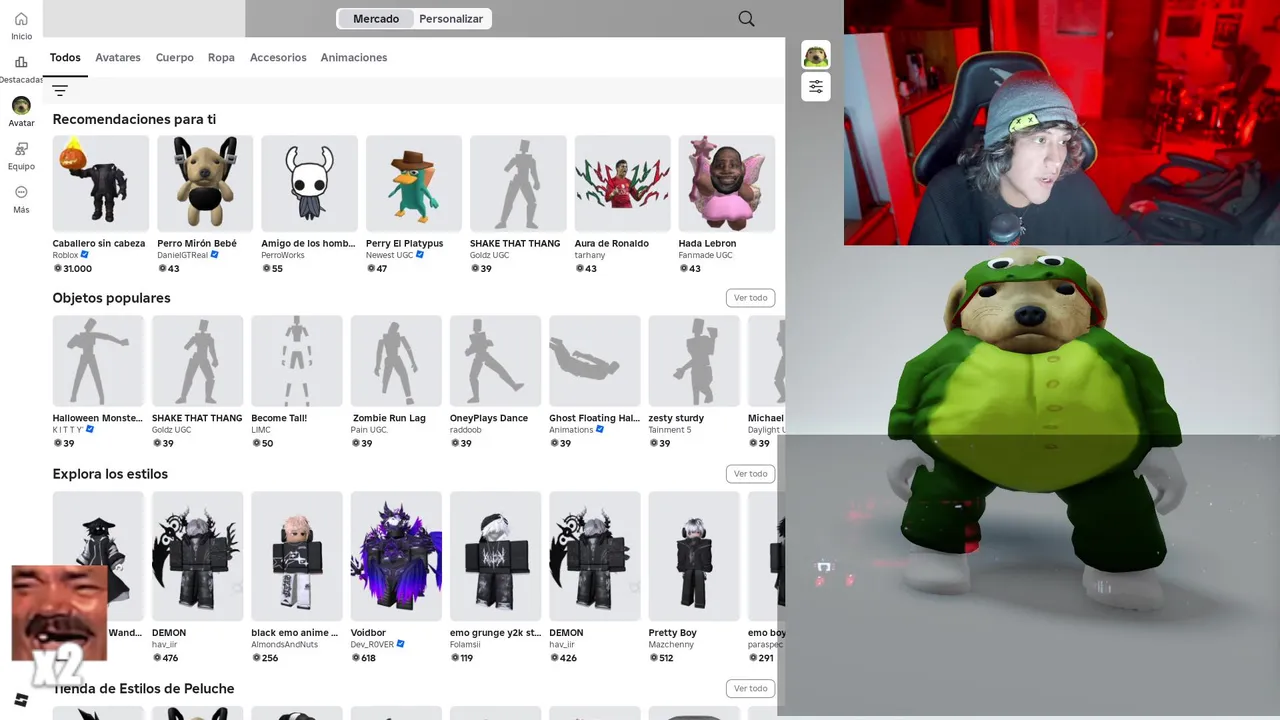Click Ver todo for Explora los estilos
Screen dimensions: 1280x720
(750, 474)
